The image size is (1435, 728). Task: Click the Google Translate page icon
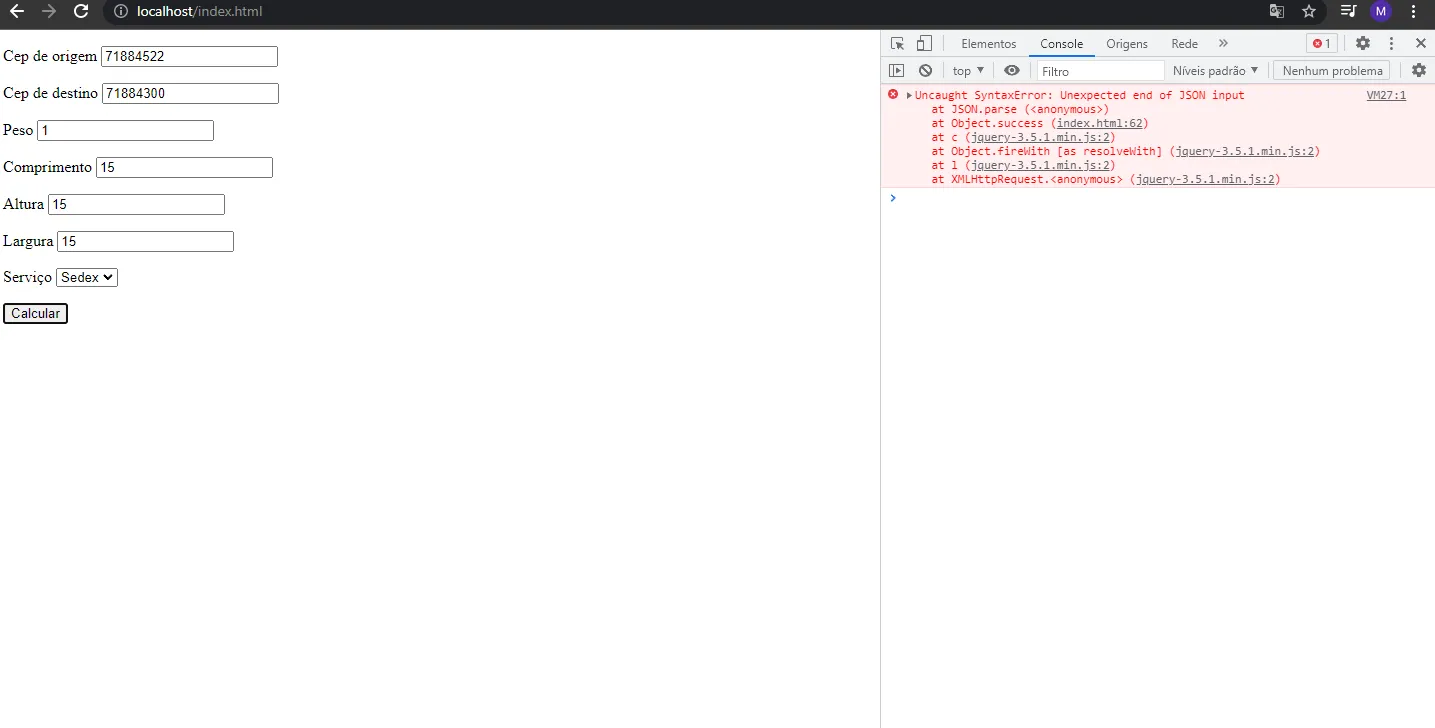tap(1277, 12)
